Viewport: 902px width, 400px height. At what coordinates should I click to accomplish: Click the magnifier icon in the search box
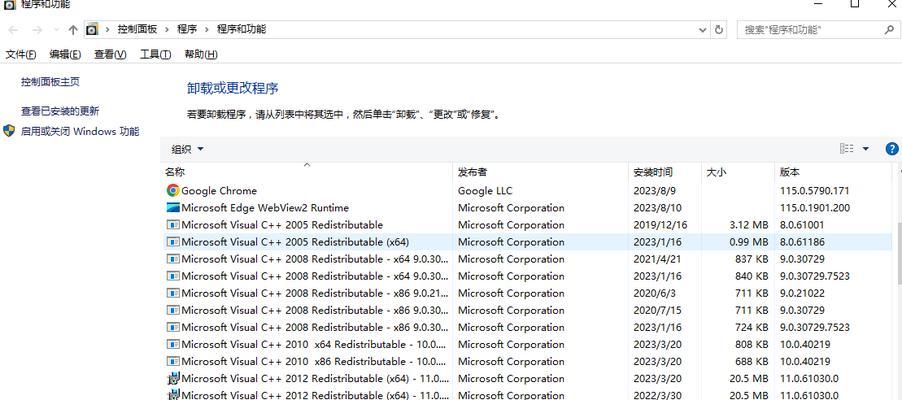[x=889, y=30]
